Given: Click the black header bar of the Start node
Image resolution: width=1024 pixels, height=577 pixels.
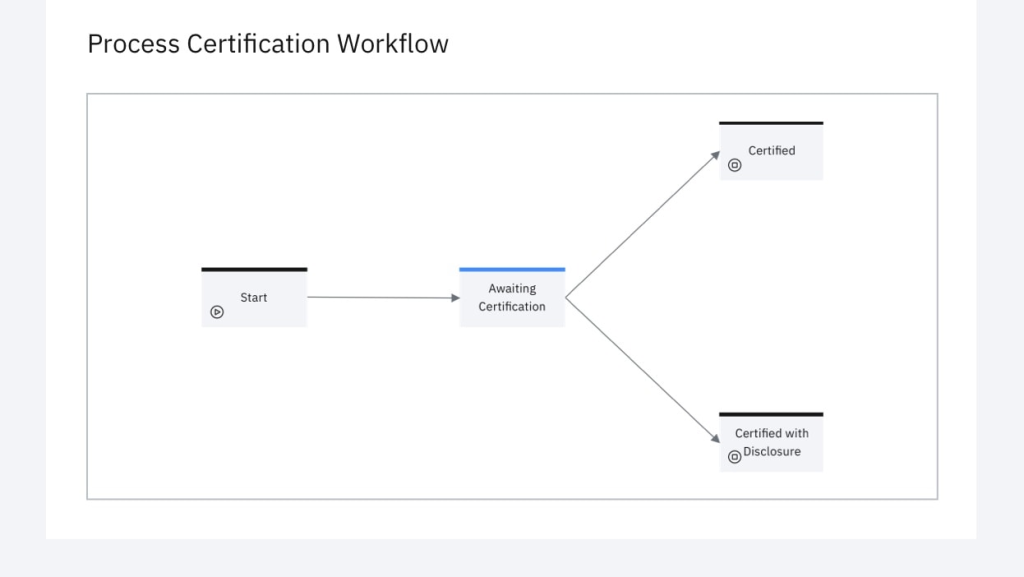Looking at the screenshot, I should coord(254,268).
